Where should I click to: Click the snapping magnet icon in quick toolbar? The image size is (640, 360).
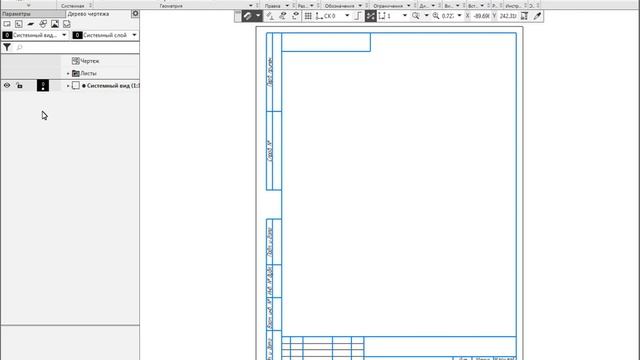click(x=248, y=16)
